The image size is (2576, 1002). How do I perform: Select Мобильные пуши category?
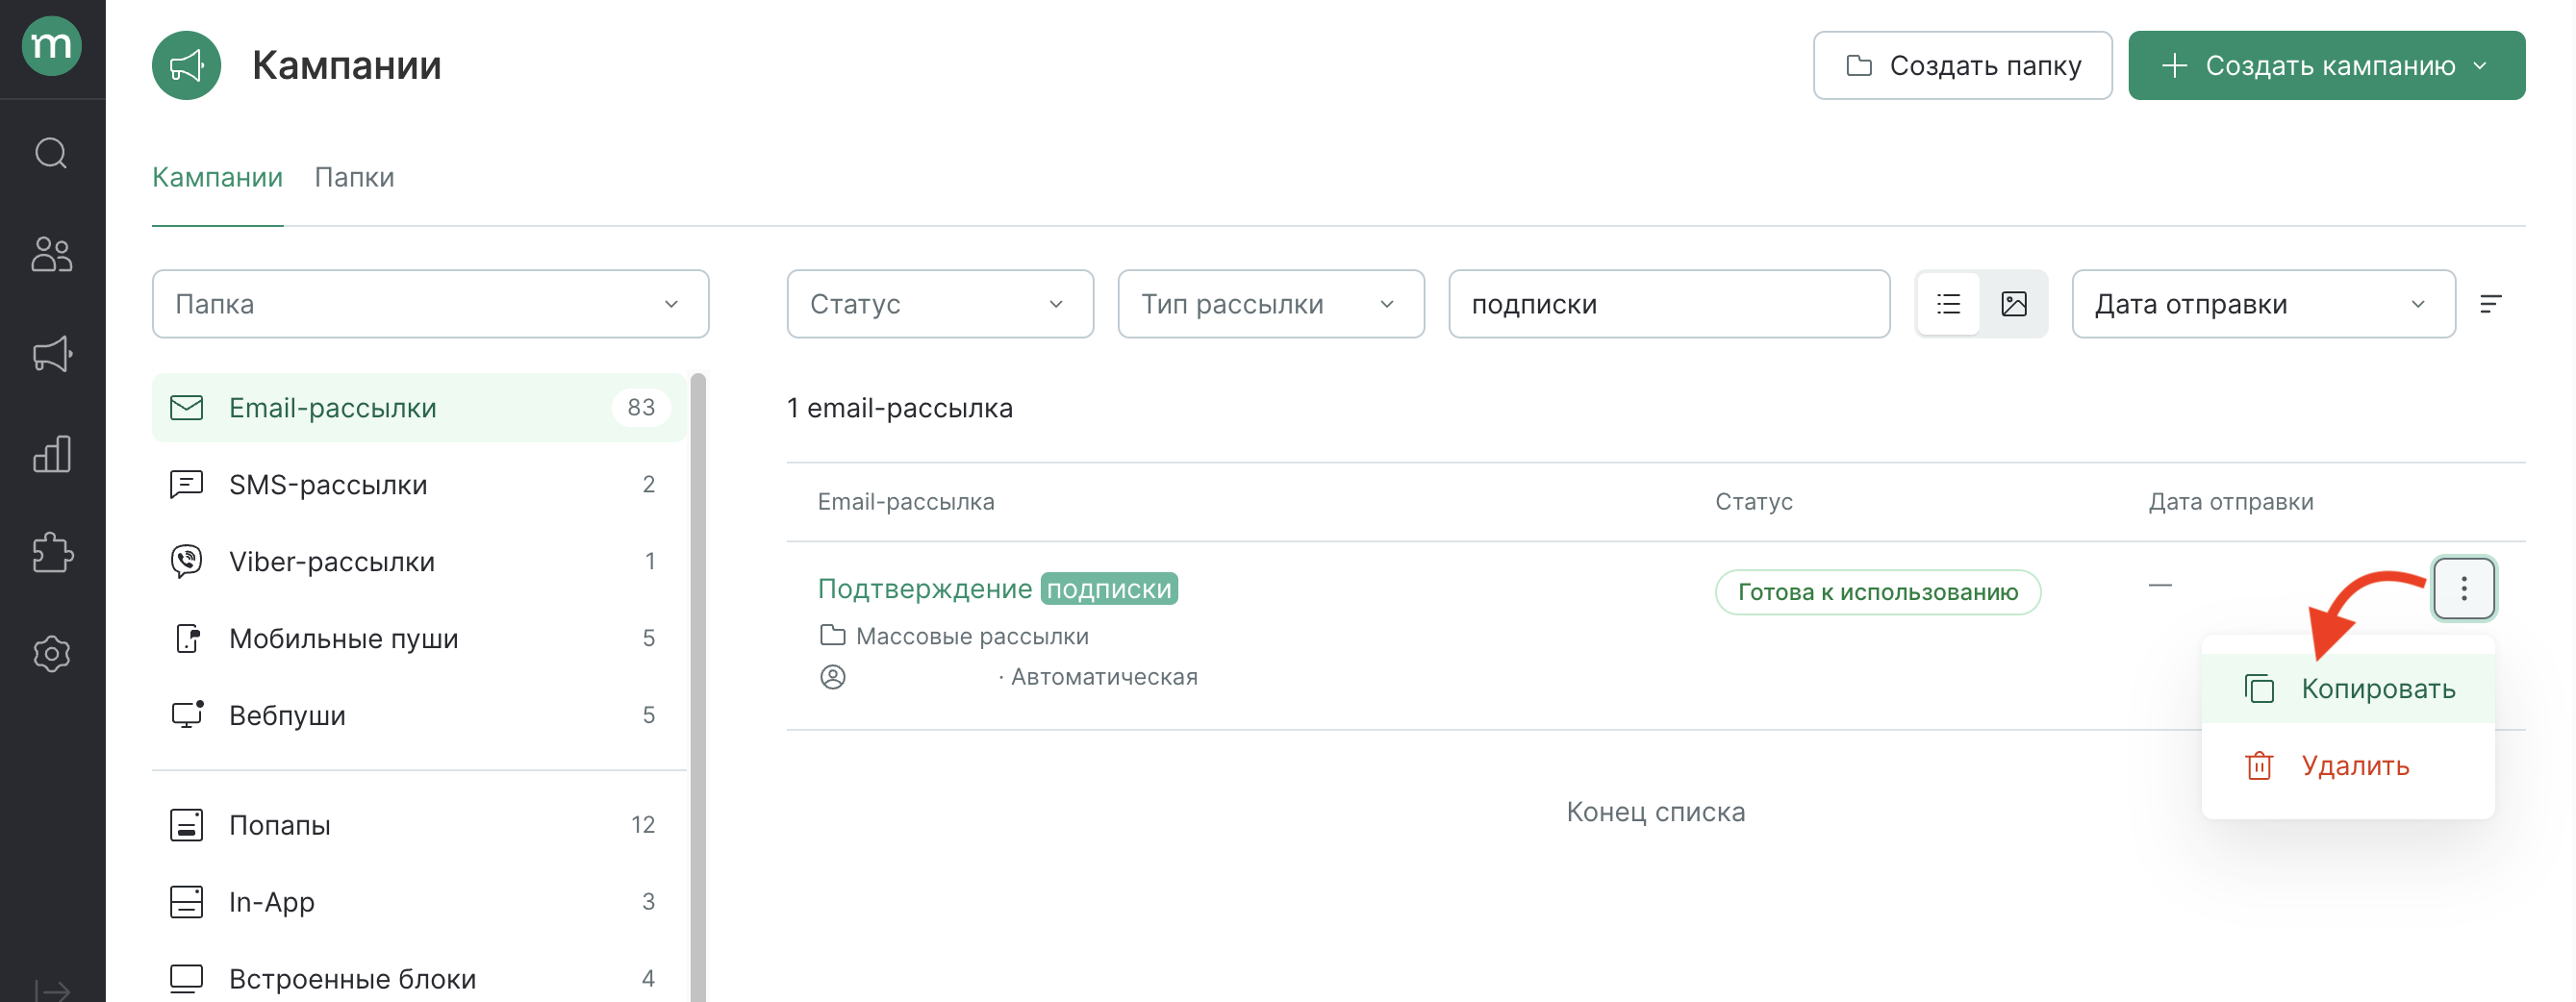(419, 638)
